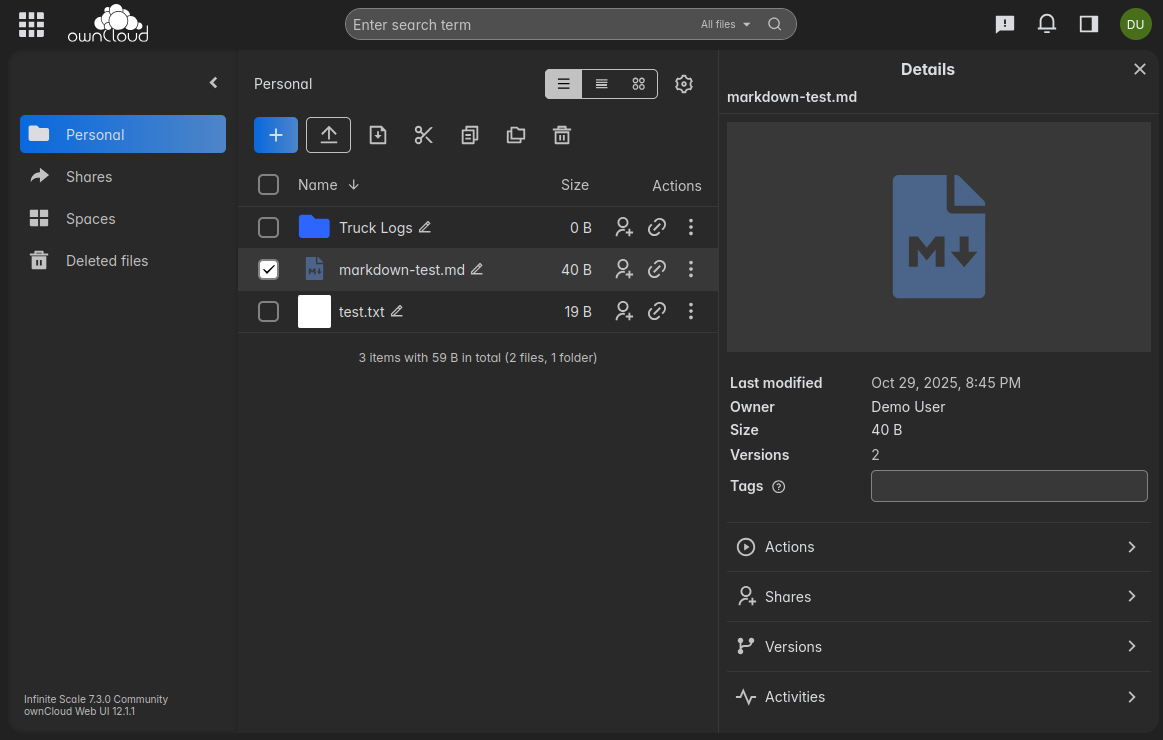The height and width of the screenshot is (740, 1163).
Task: Toggle the select all files checkbox
Action: 268,185
